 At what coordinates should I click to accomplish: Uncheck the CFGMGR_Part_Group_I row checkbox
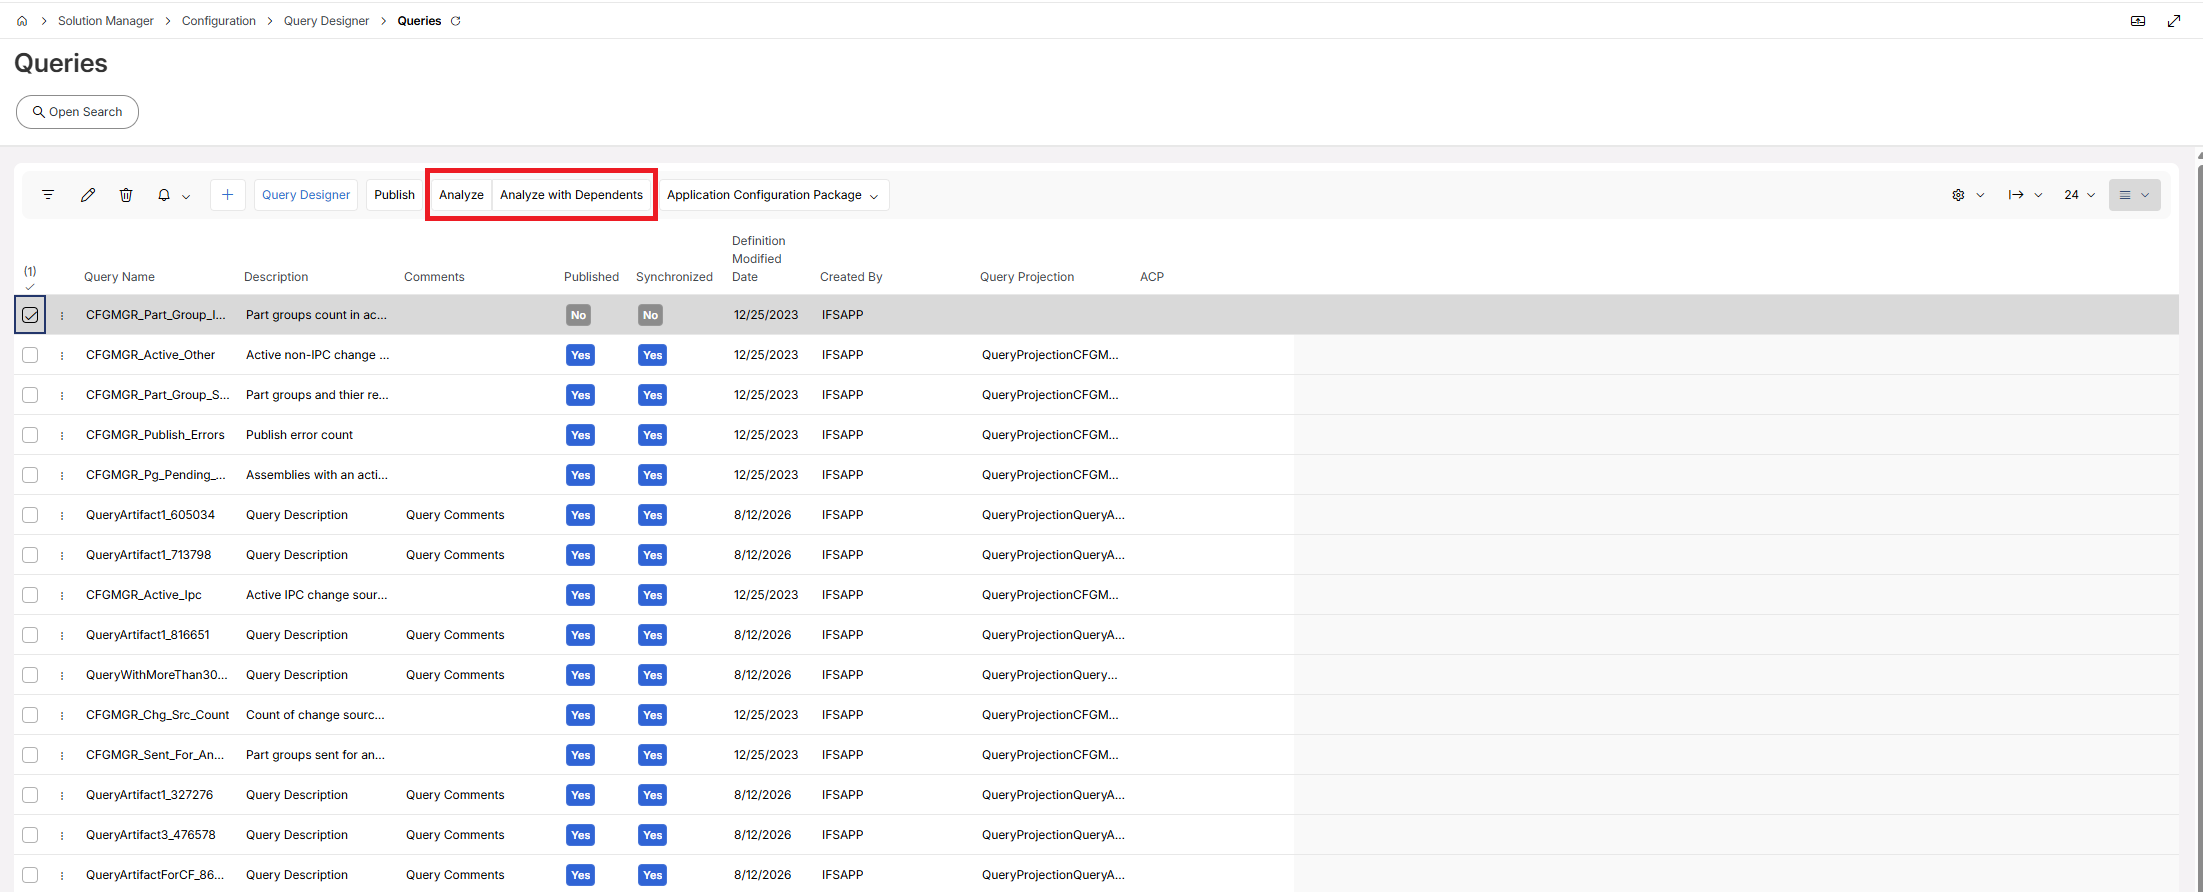30,315
